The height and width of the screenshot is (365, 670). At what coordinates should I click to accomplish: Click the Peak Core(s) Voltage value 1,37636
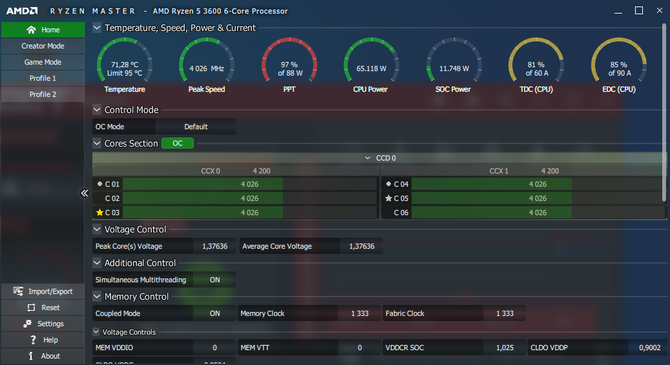tap(215, 246)
